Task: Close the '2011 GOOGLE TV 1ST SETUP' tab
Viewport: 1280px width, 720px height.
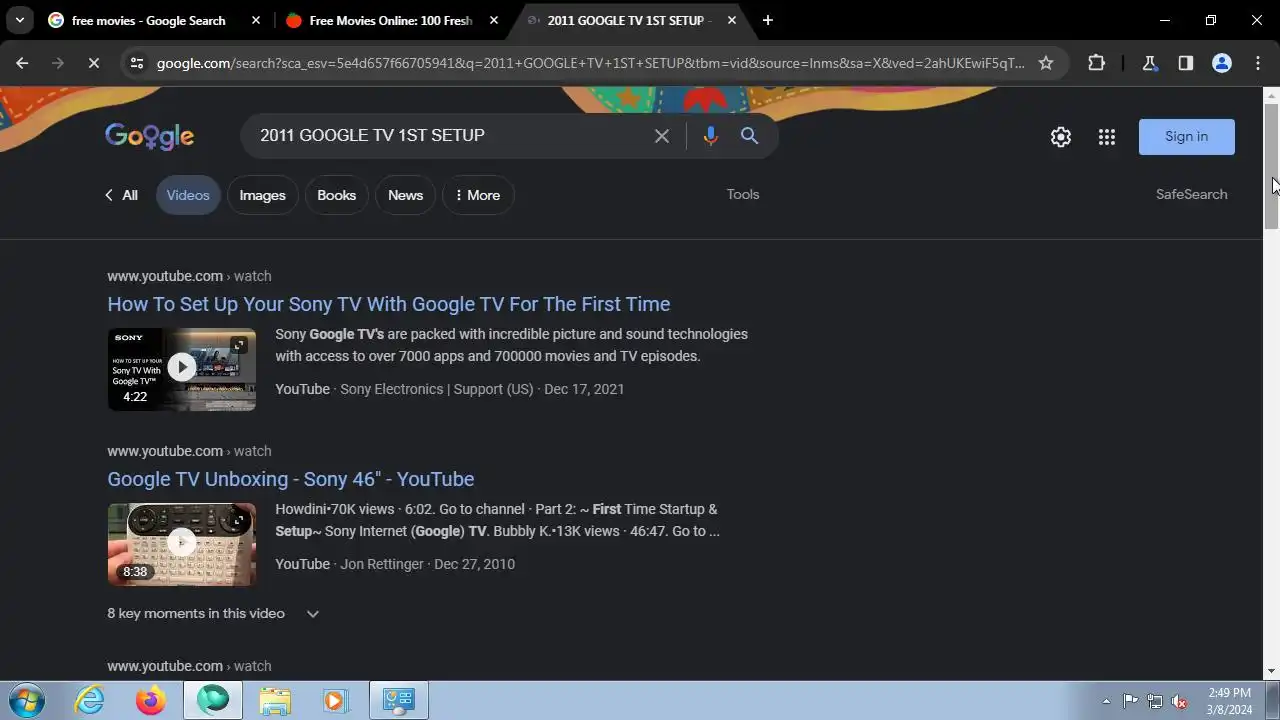Action: point(732,20)
